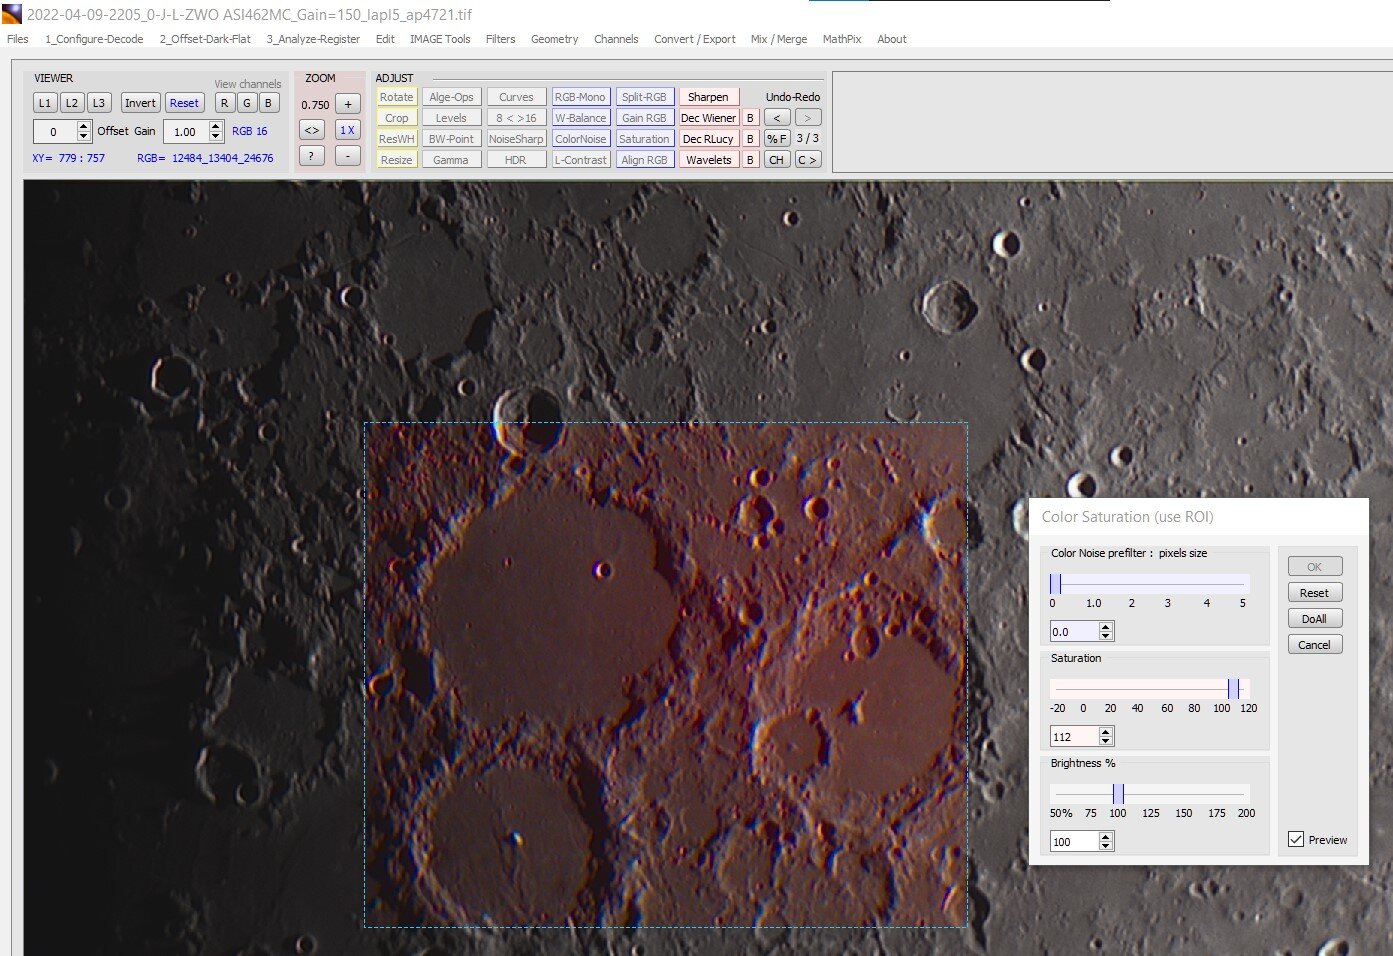The image size is (1393, 956).
Task: Open the Geometry menu
Action: pos(555,39)
